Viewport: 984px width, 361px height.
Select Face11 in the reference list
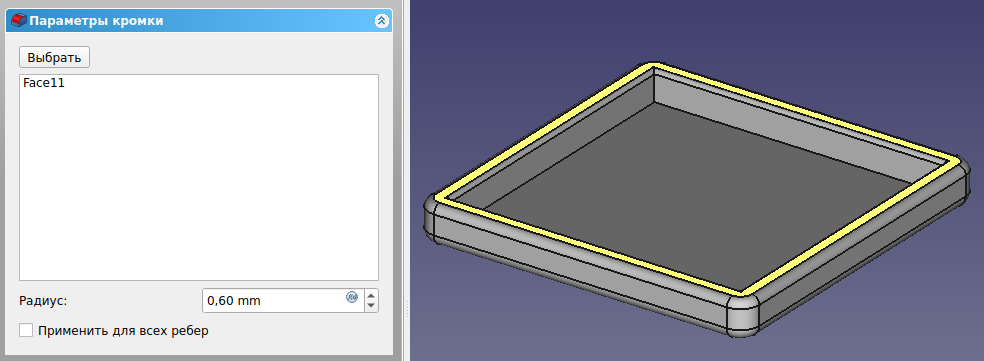pos(44,82)
